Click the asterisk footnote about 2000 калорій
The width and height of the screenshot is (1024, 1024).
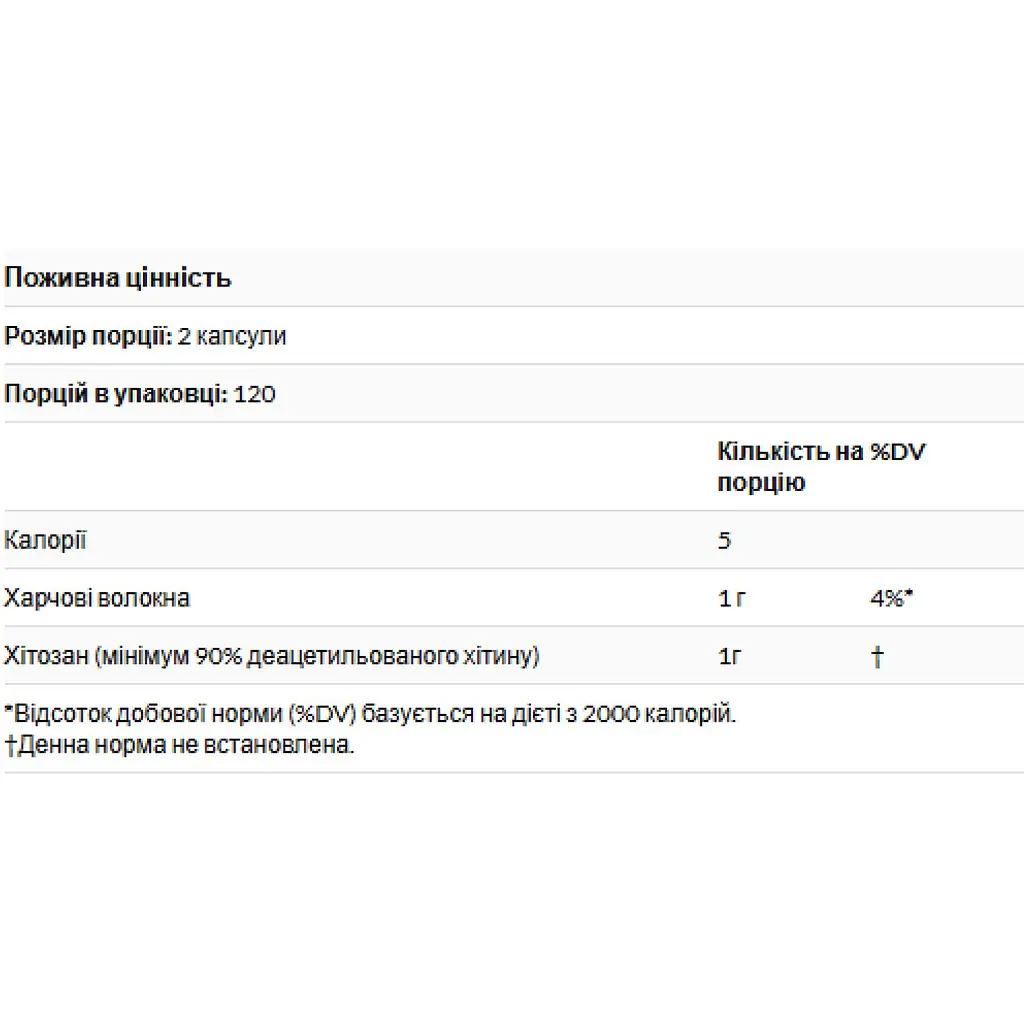pyautogui.click(x=370, y=715)
